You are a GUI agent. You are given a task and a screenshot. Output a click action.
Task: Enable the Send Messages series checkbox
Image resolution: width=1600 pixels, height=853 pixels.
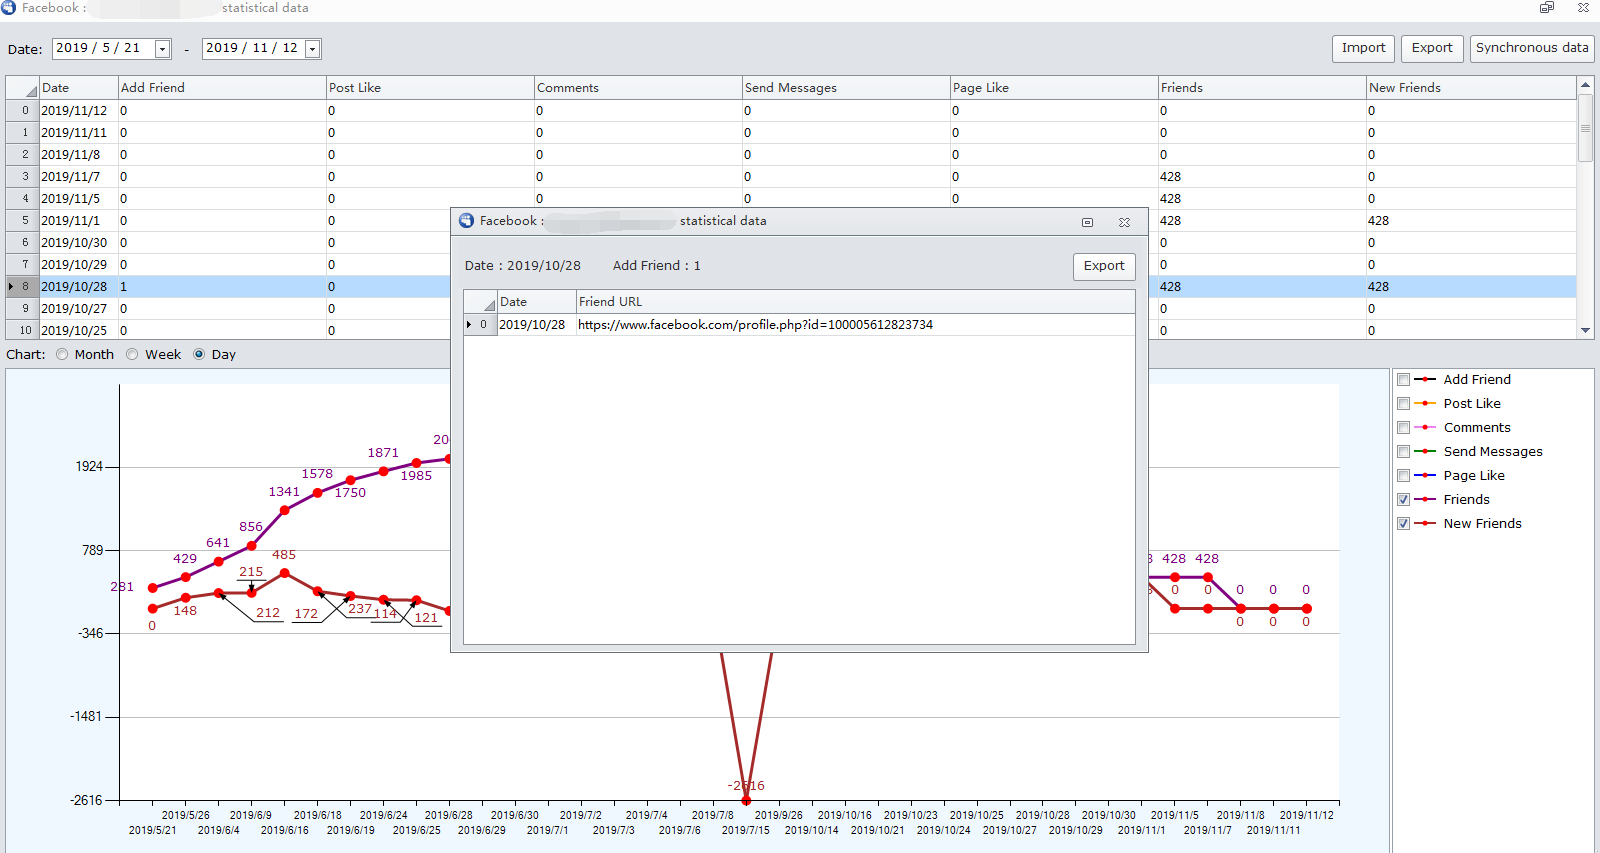(x=1404, y=452)
